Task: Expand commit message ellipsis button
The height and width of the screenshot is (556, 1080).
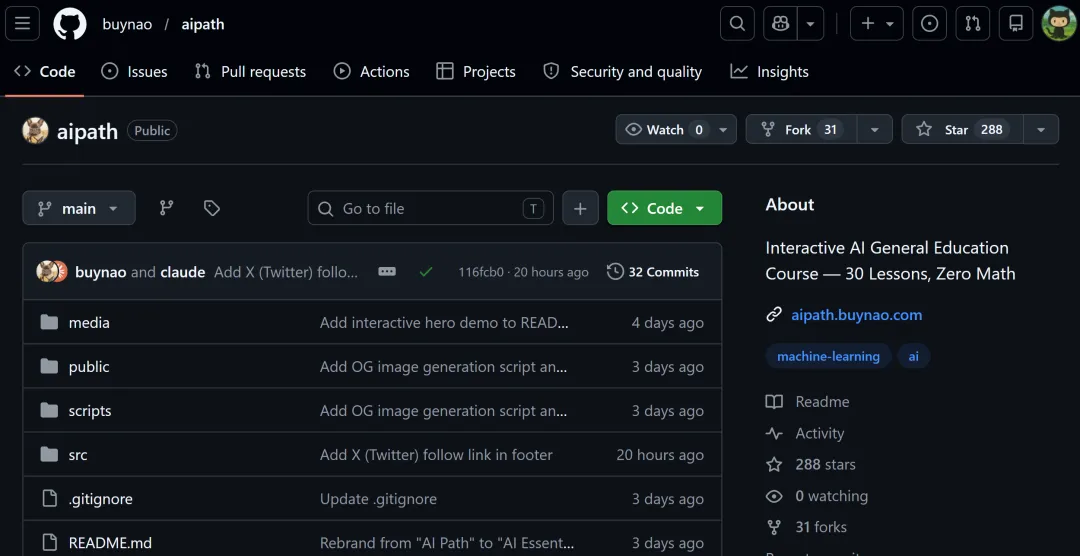Action: click(387, 272)
